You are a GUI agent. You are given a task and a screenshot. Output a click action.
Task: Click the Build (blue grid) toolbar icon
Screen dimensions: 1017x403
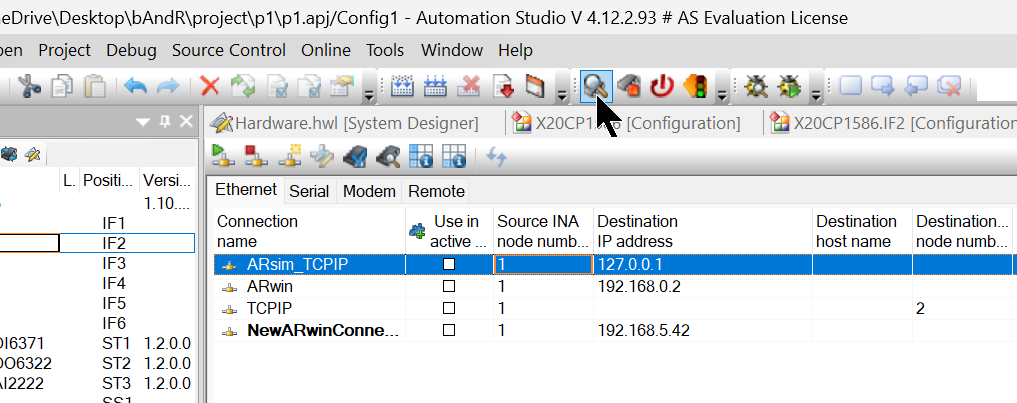403,86
